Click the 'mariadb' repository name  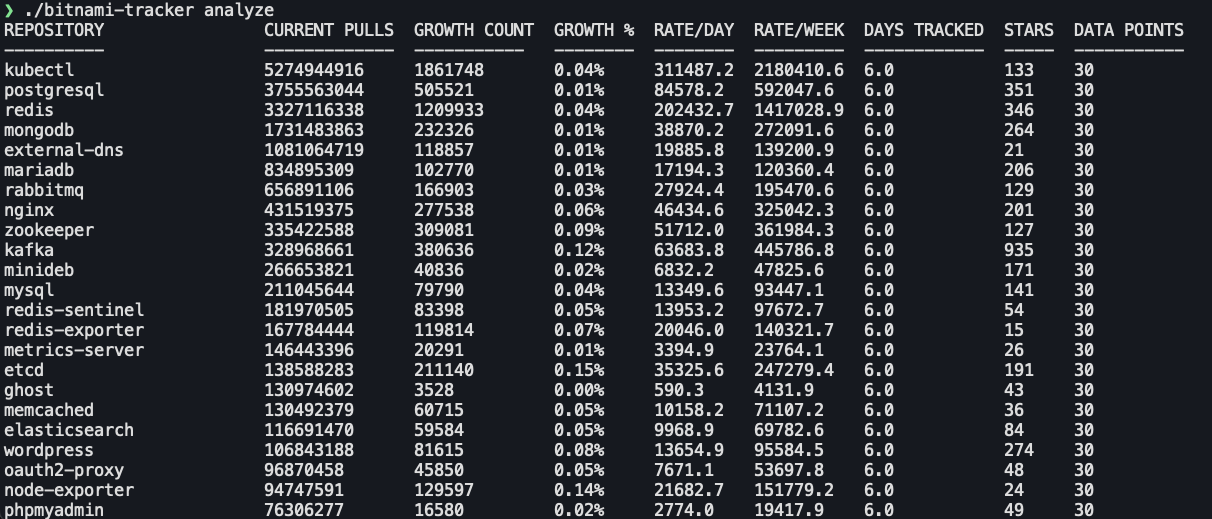[39, 170]
